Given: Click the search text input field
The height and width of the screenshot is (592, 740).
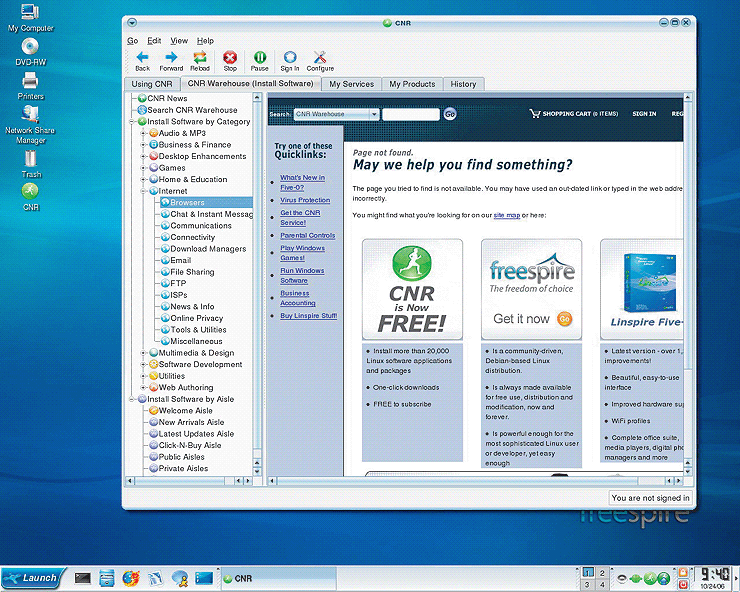Looking at the screenshot, I should tap(411, 114).
